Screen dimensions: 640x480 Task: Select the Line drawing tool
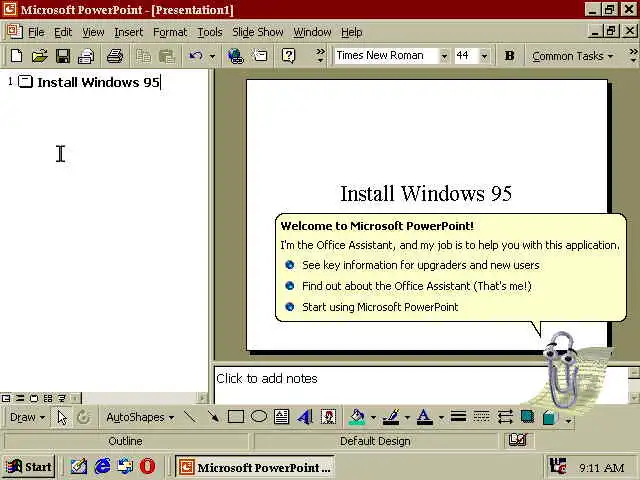pyautogui.click(x=190, y=417)
